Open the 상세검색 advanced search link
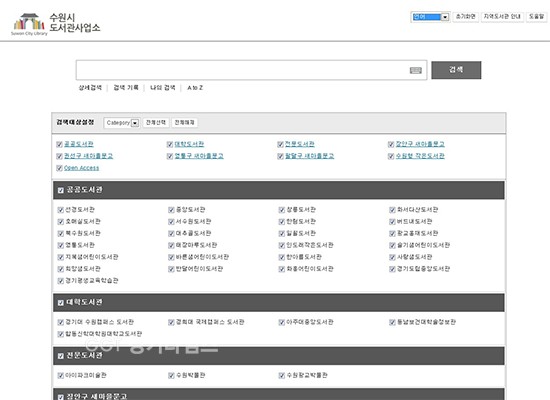The image size is (550, 400). pyautogui.click(x=90, y=88)
